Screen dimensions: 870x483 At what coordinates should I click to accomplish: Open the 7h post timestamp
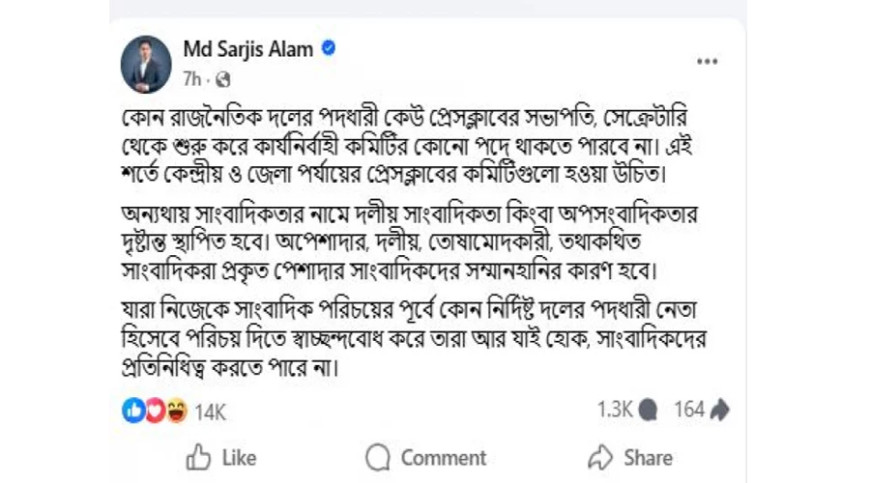tap(194, 77)
